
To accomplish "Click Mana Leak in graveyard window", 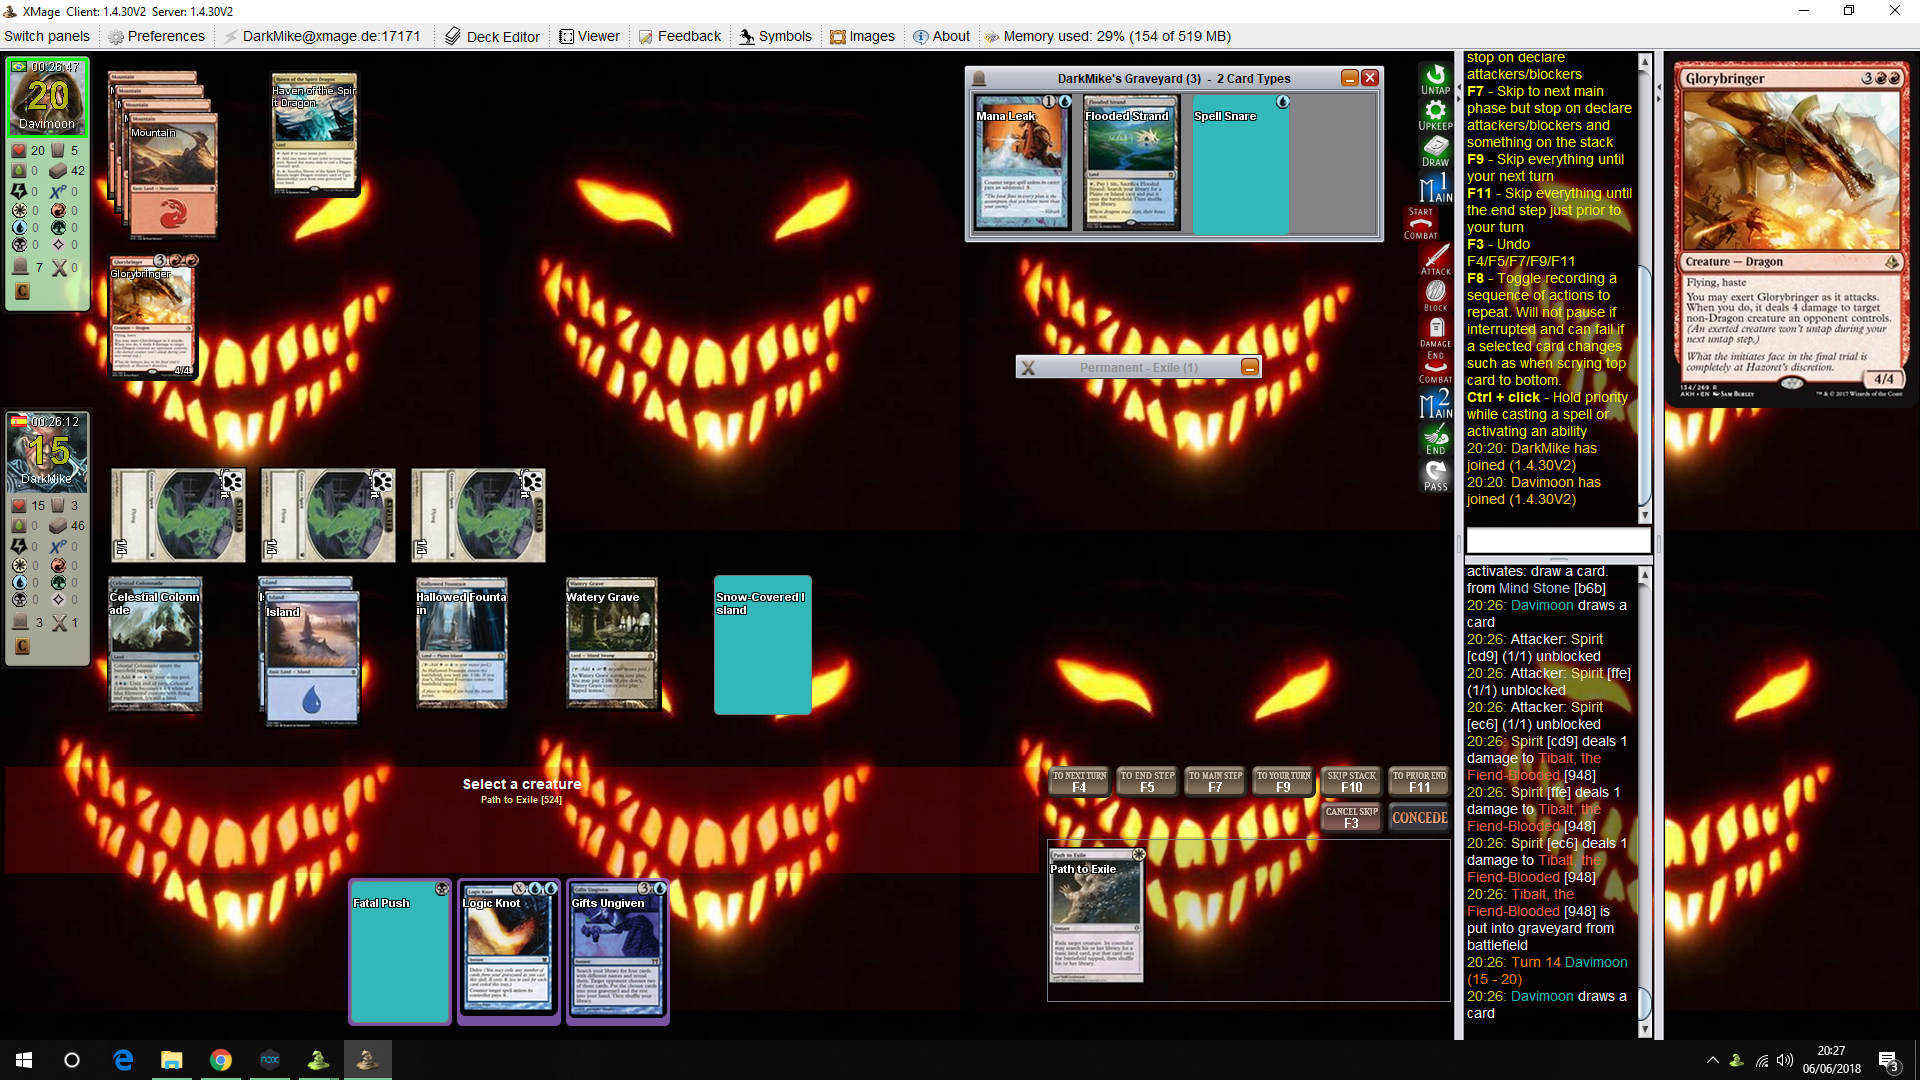I will click(1022, 163).
